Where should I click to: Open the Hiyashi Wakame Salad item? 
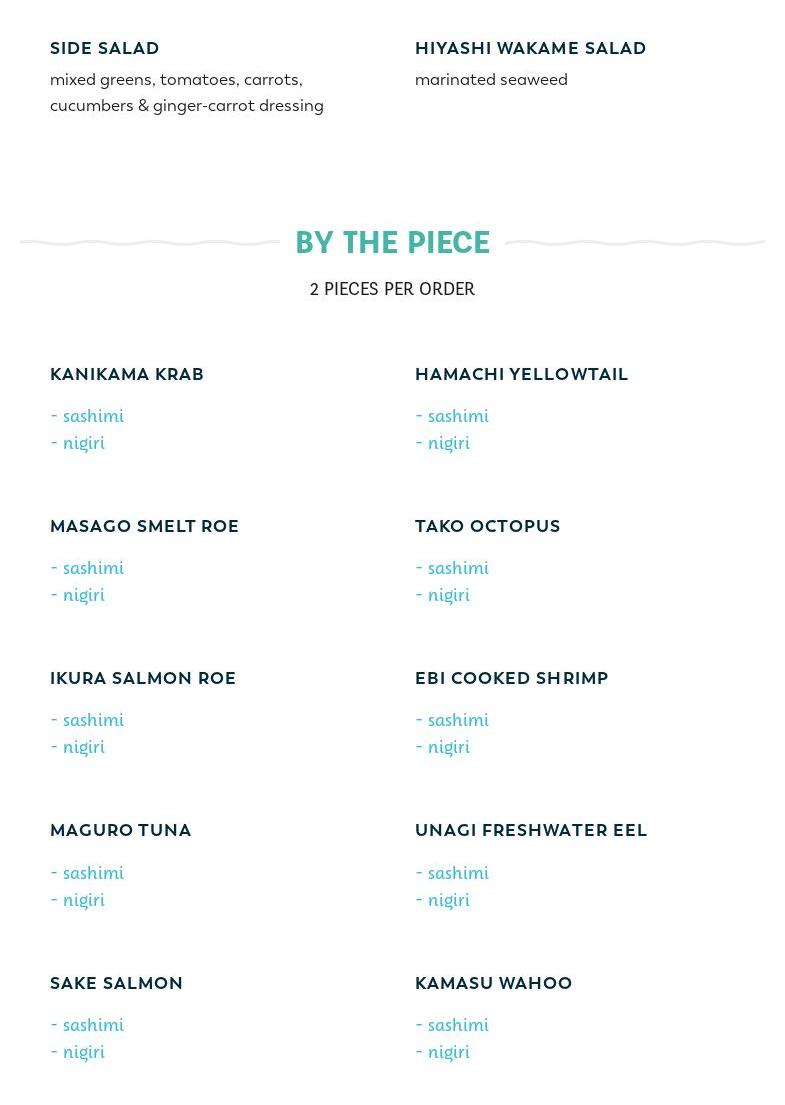[x=530, y=48]
